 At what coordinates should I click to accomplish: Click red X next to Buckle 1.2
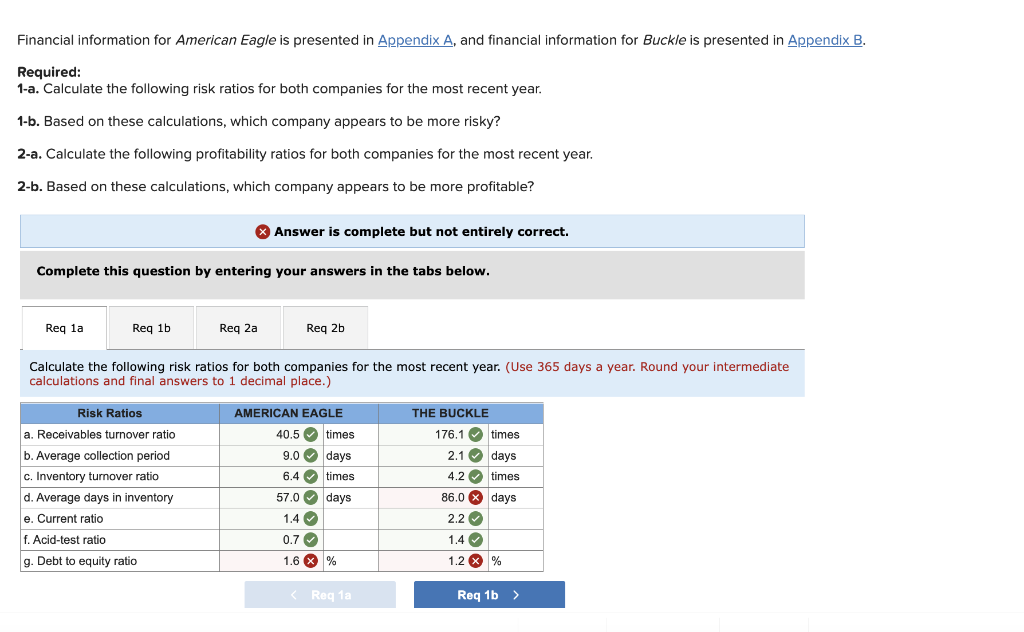476,561
